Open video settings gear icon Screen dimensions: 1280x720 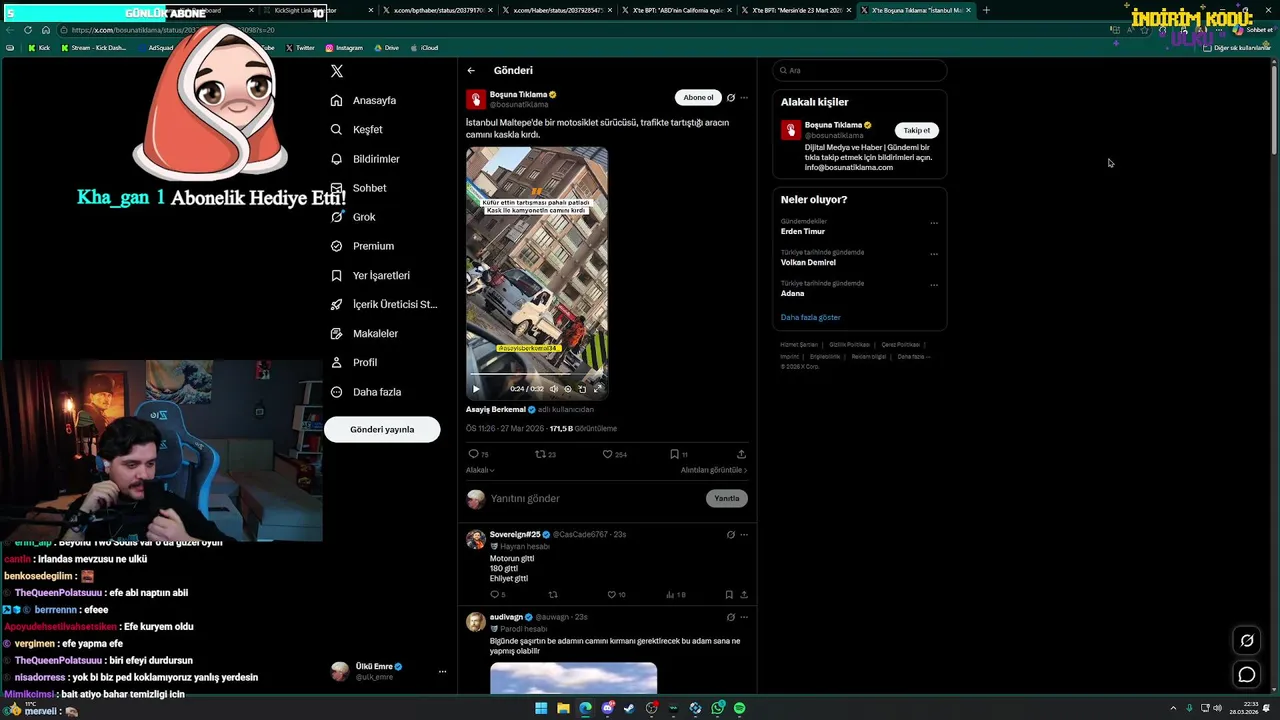pyautogui.click(x=568, y=389)
